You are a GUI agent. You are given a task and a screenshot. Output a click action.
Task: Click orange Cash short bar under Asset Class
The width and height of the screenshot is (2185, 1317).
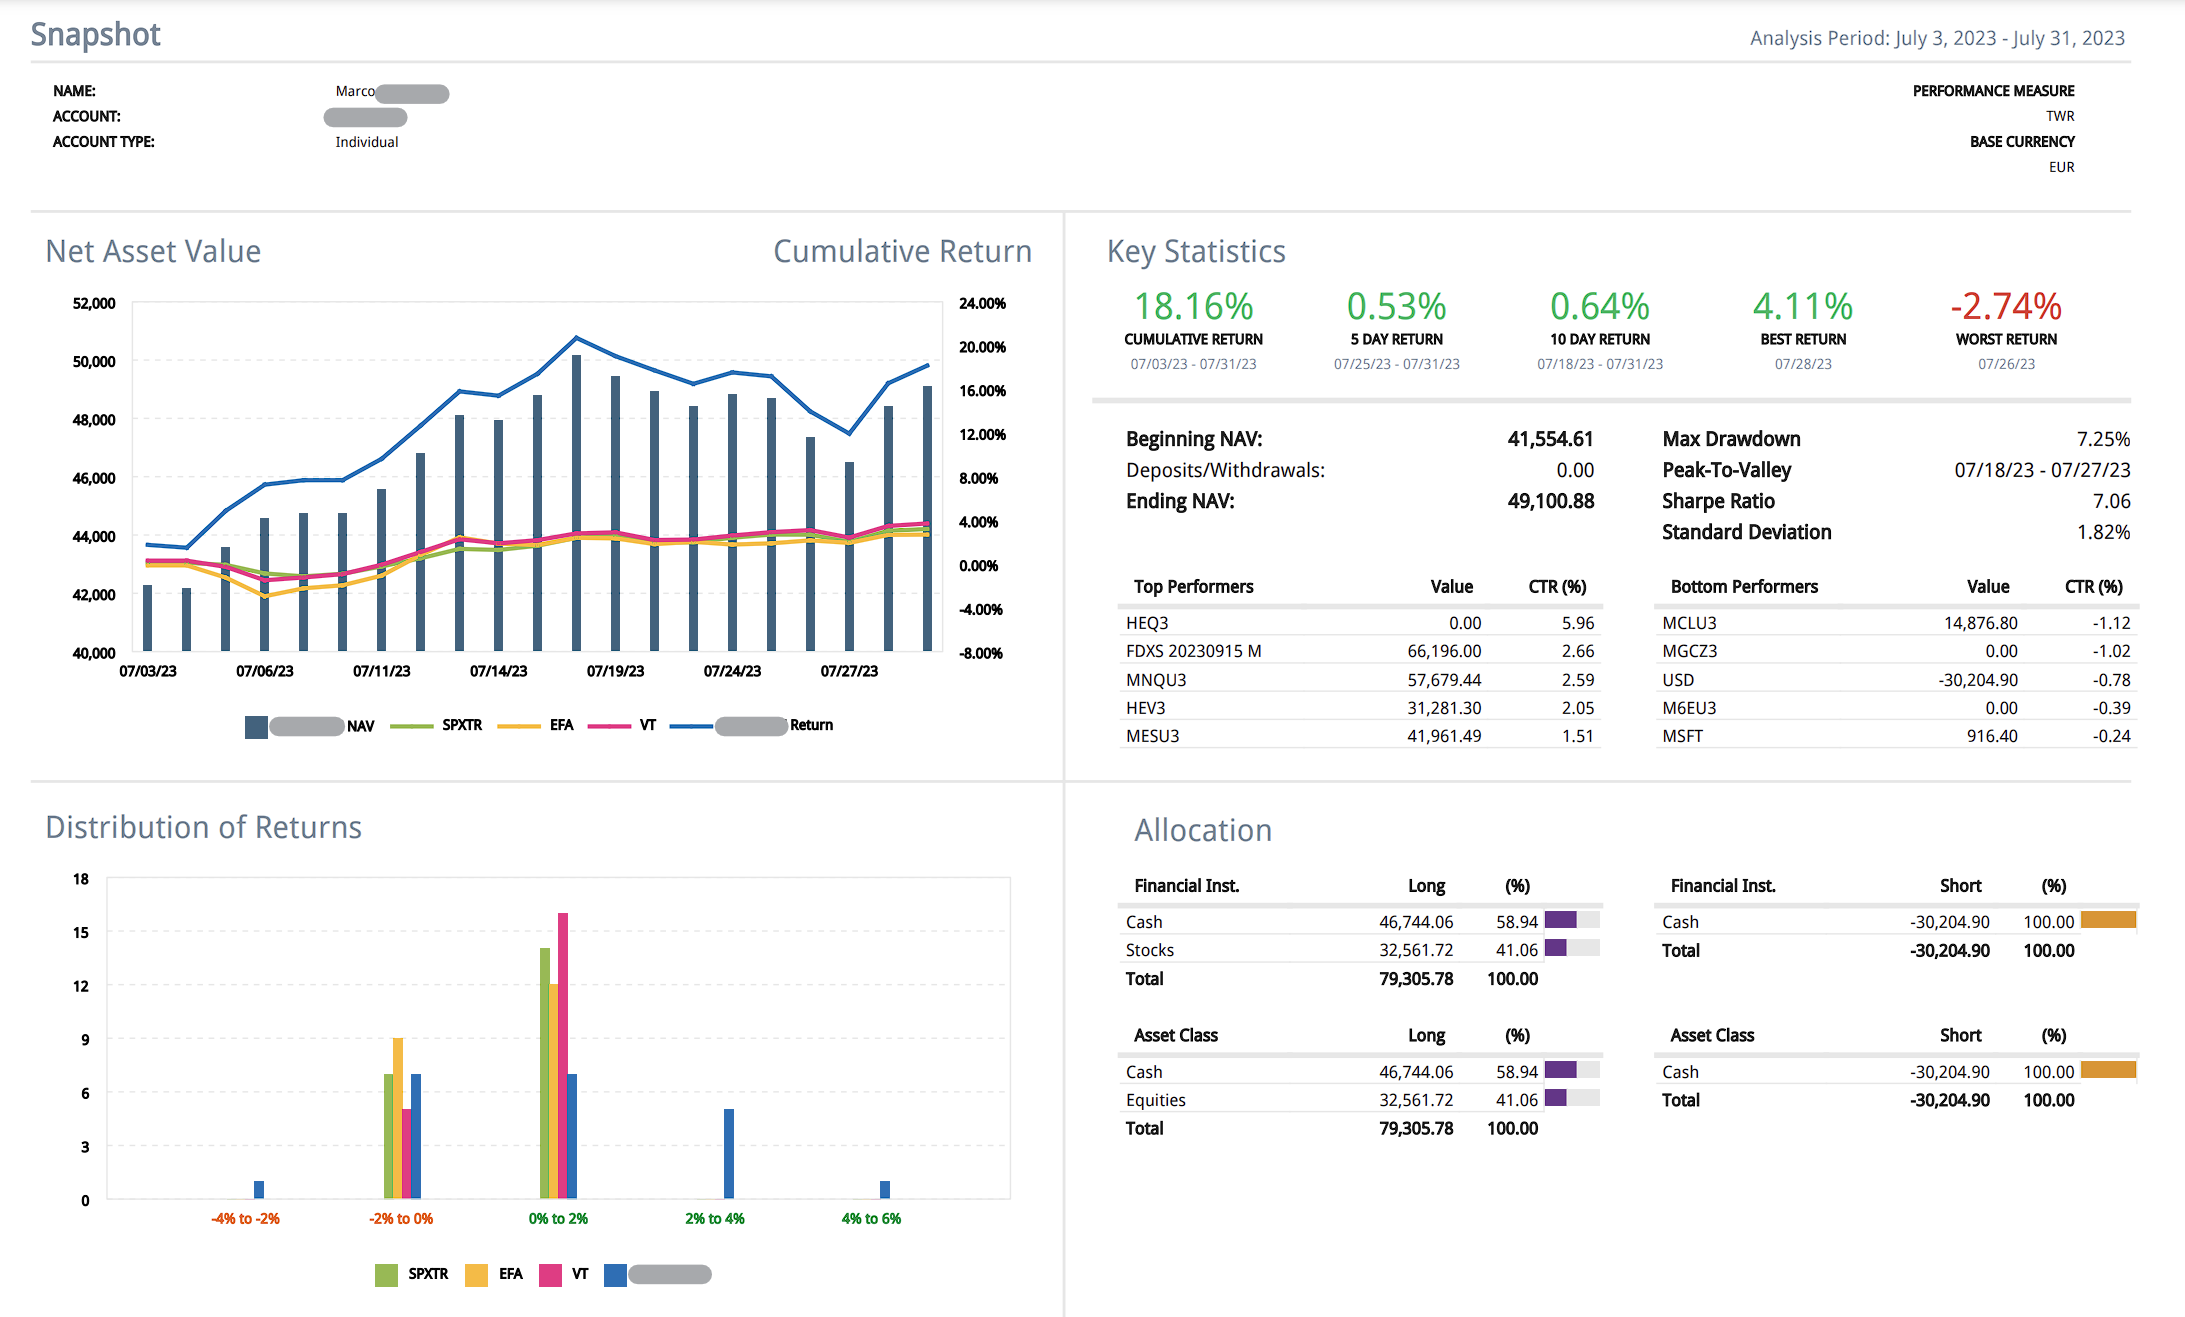(2108, 1070)
